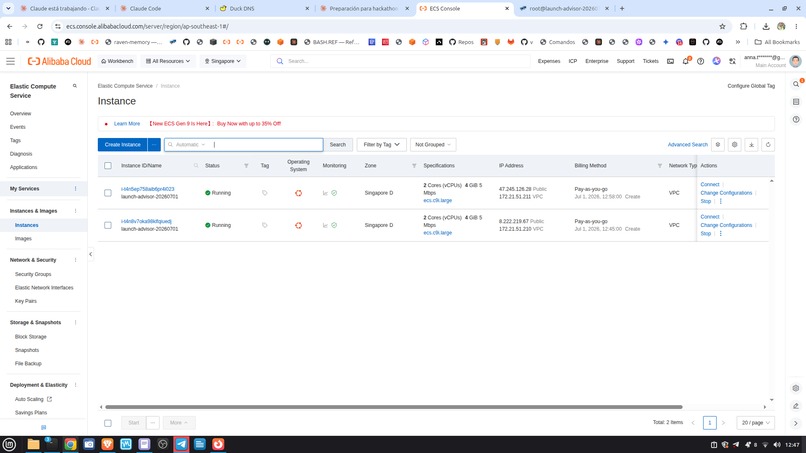Open the Telegram taskbar app
This screenshot has width=806, height=453.
tap(181, 444)
